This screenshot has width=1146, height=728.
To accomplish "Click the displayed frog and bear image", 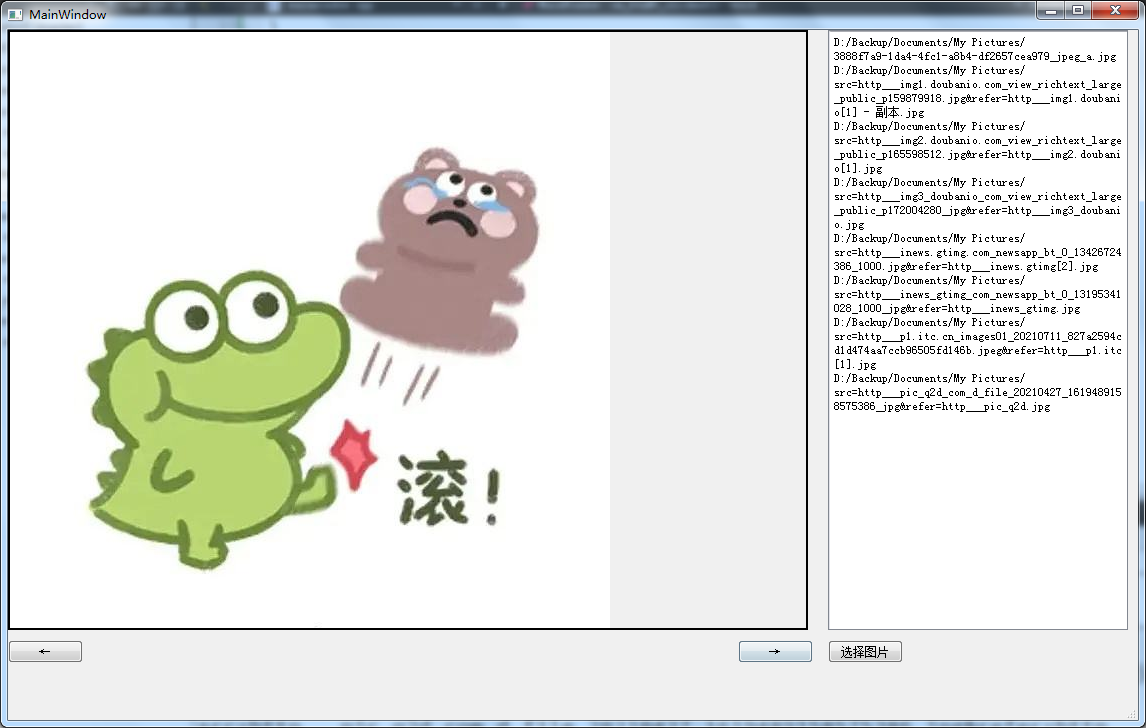I will 310,330.
